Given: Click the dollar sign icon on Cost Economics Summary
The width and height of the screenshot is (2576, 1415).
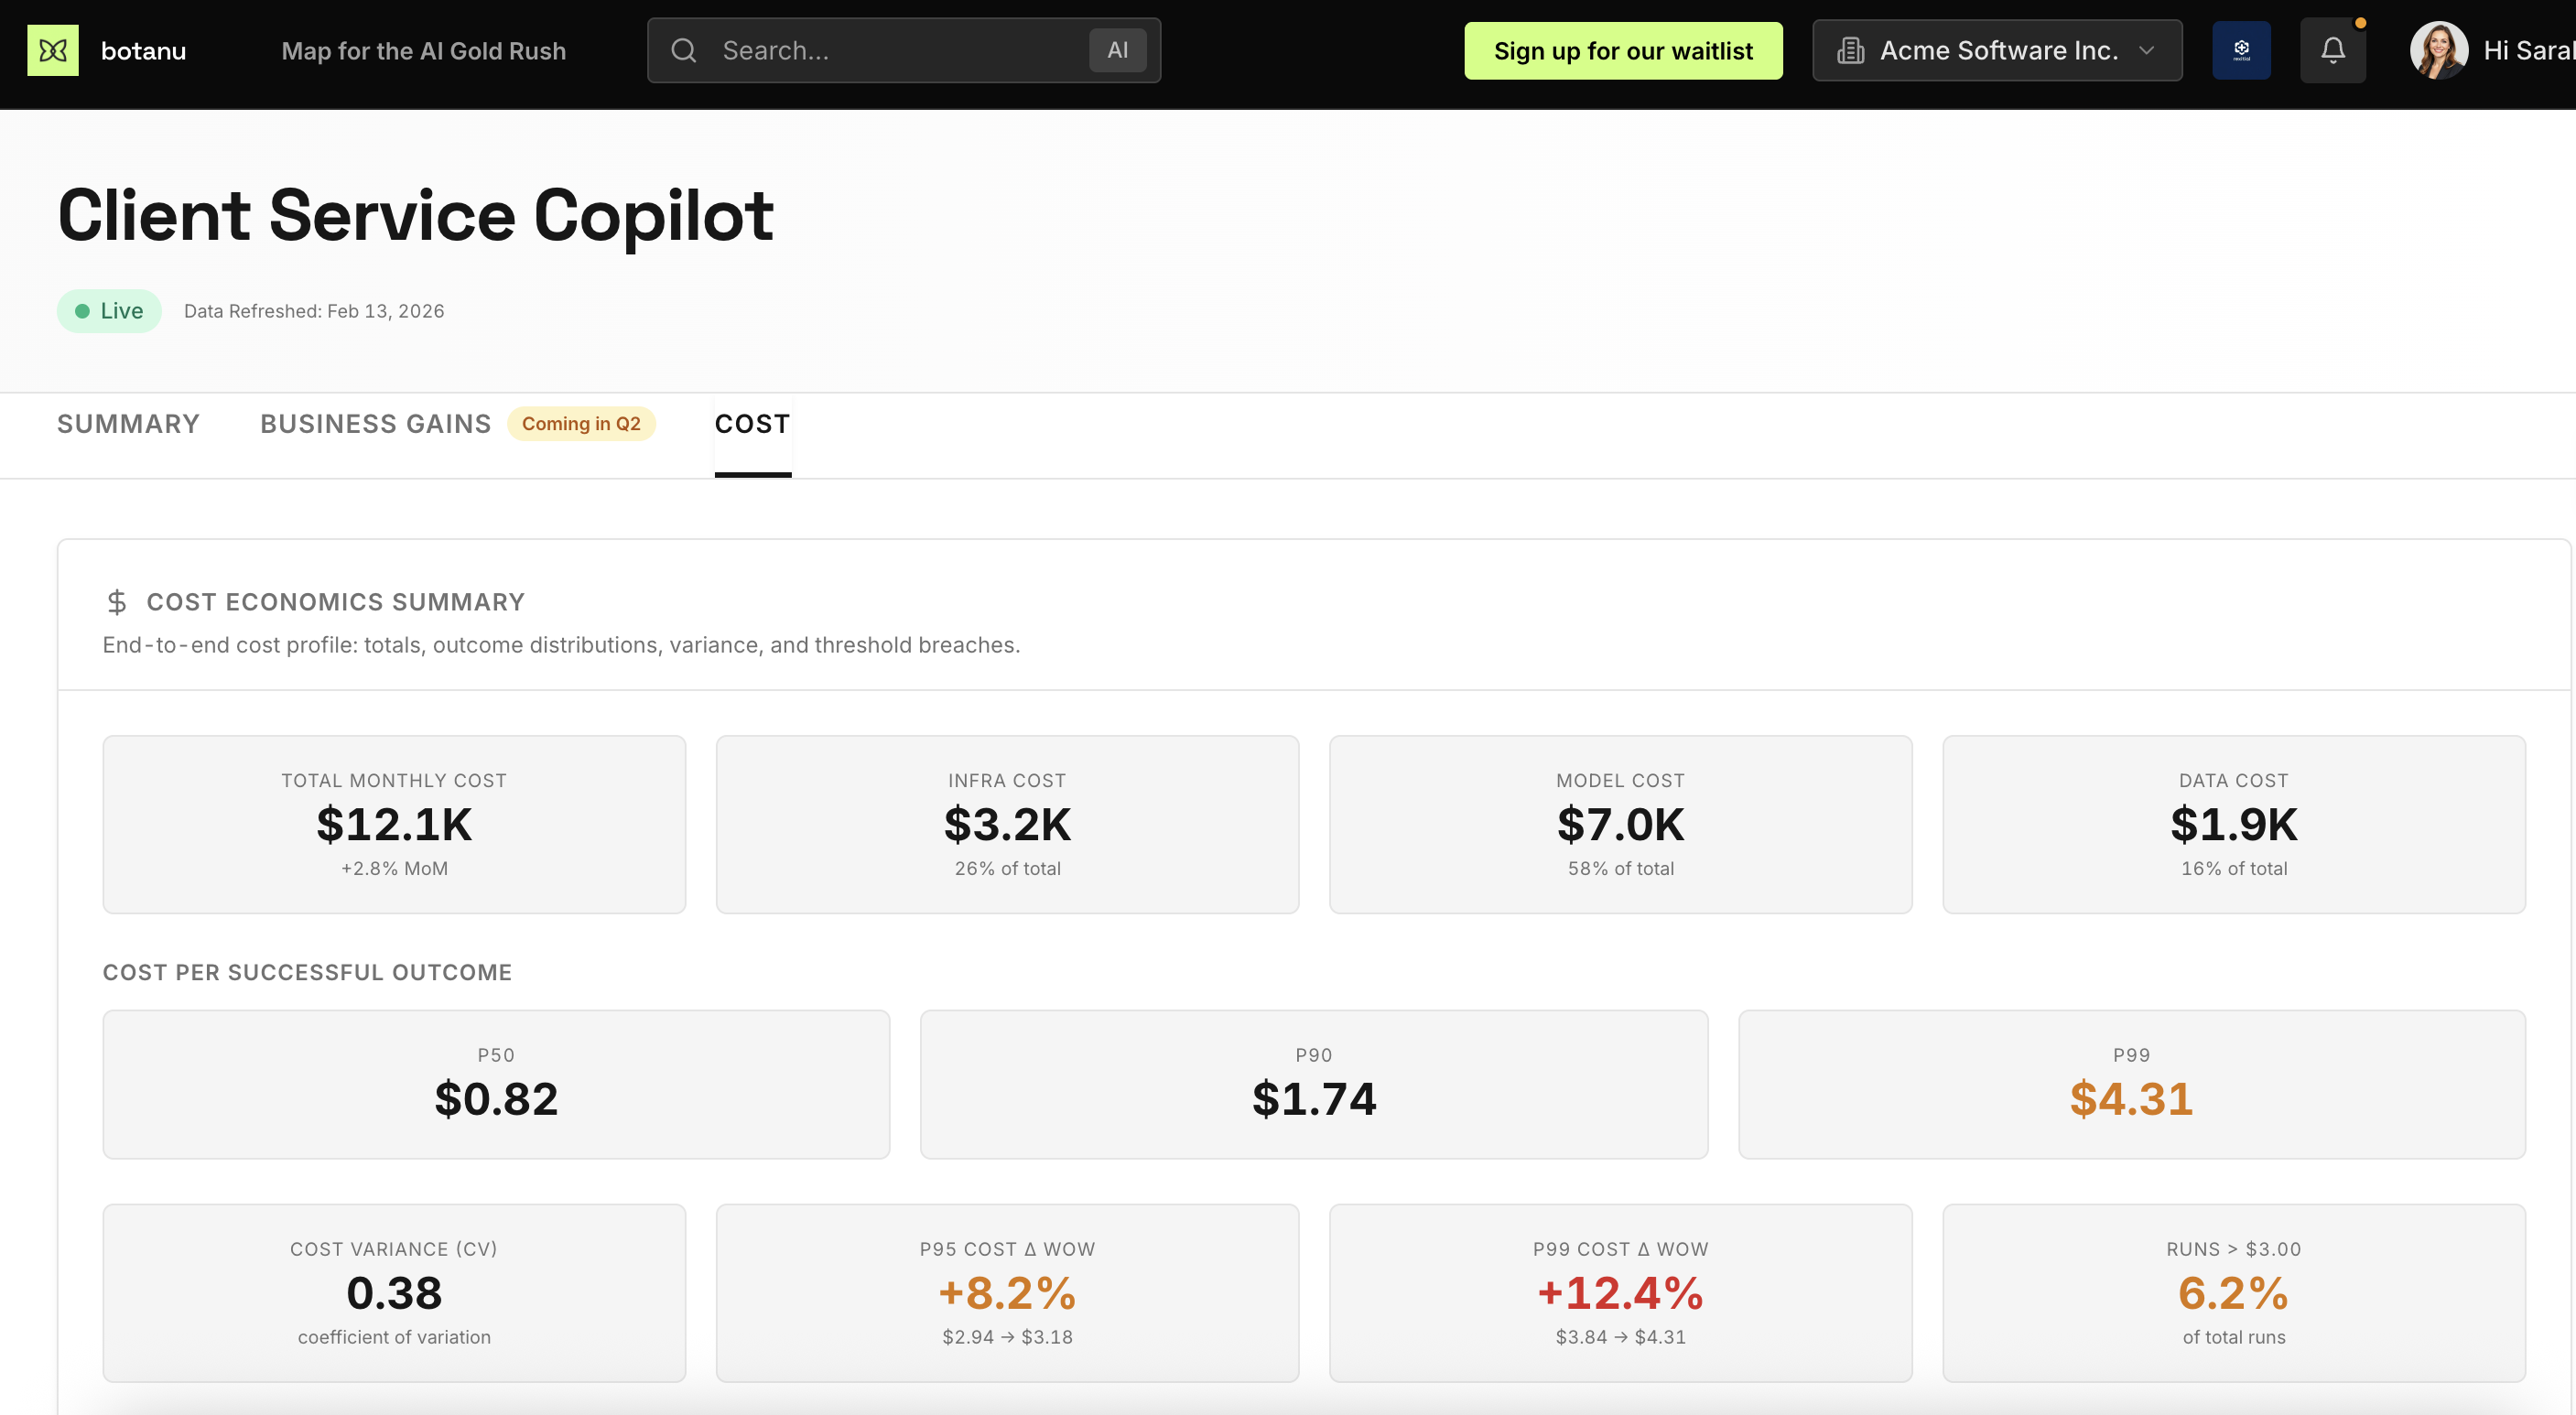Looking at the screenshot, I should [117, 601].
